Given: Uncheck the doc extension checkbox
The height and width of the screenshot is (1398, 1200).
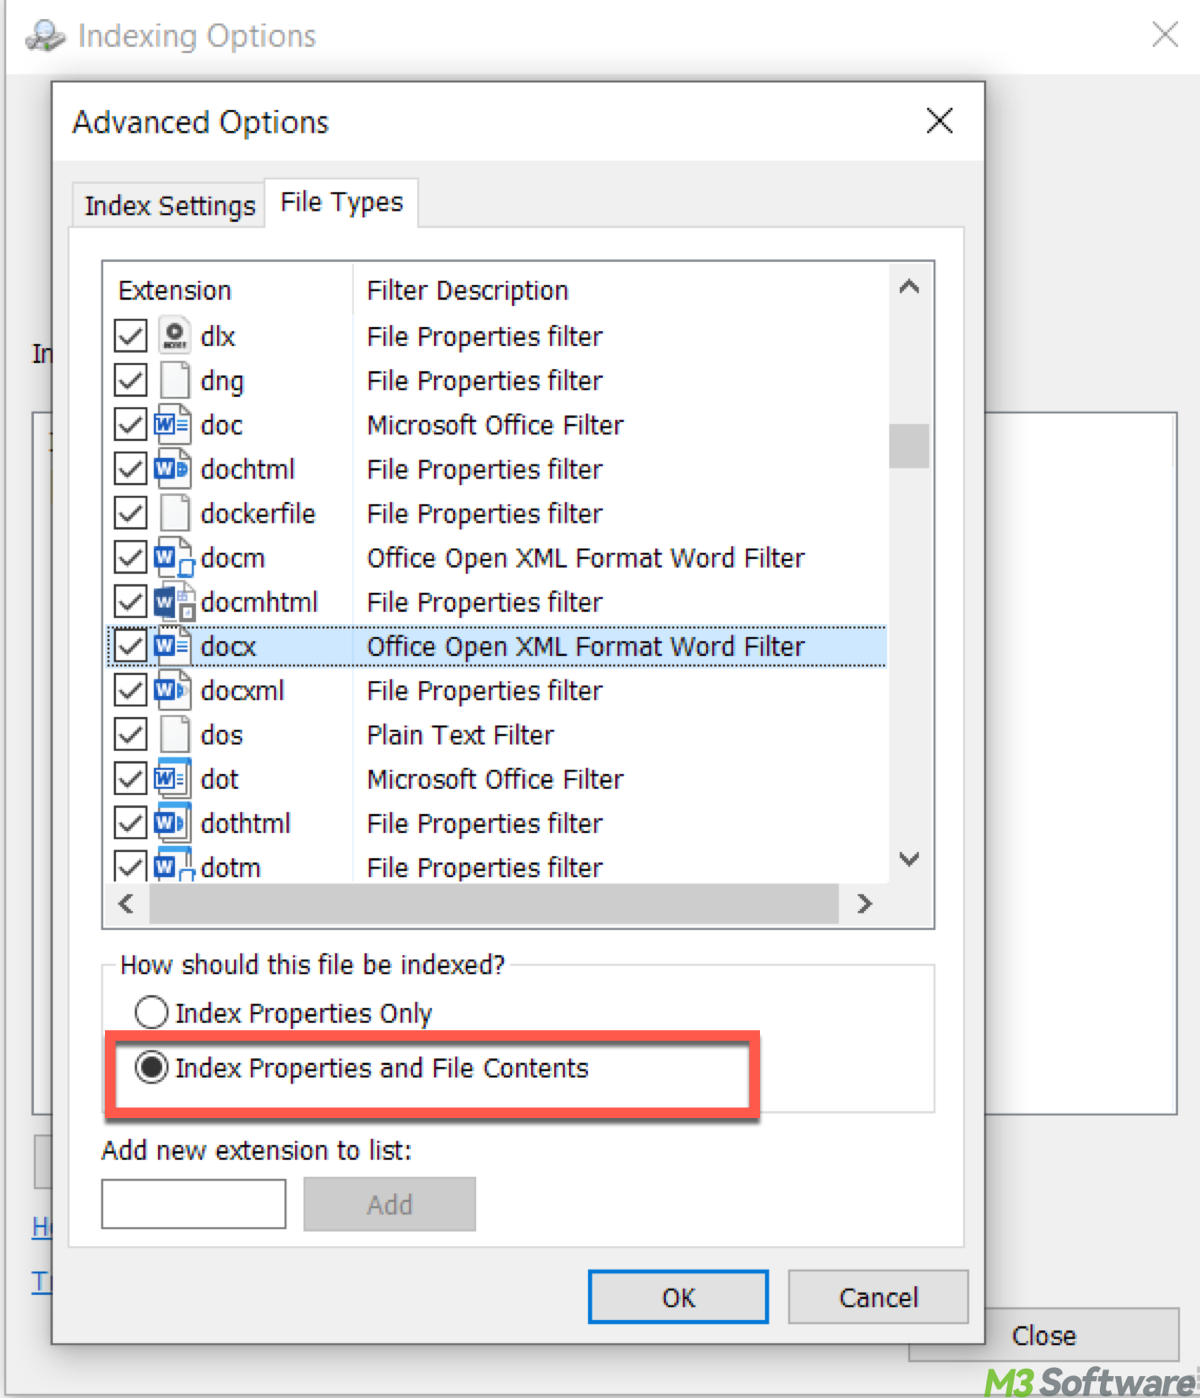Looking at the screenshot, I should [130, 424].
